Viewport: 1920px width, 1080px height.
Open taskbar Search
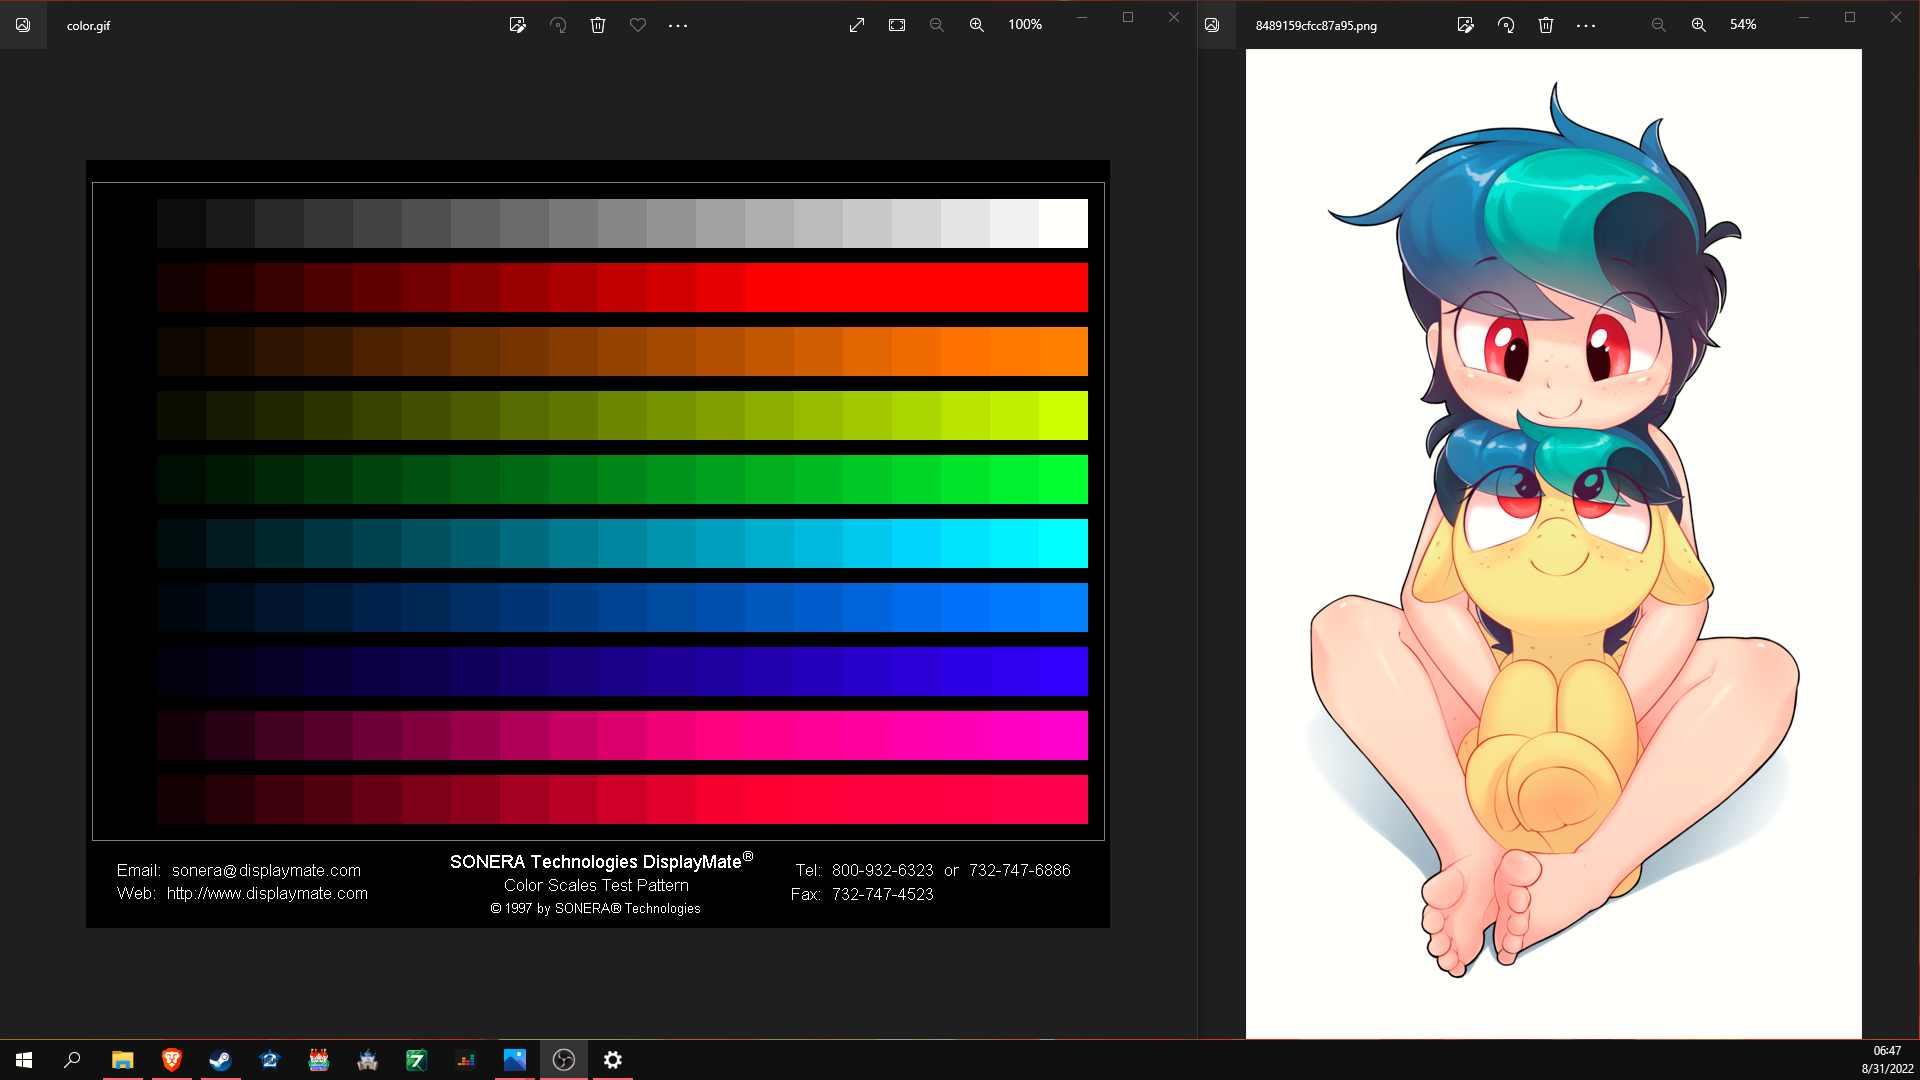(72, 1060)
